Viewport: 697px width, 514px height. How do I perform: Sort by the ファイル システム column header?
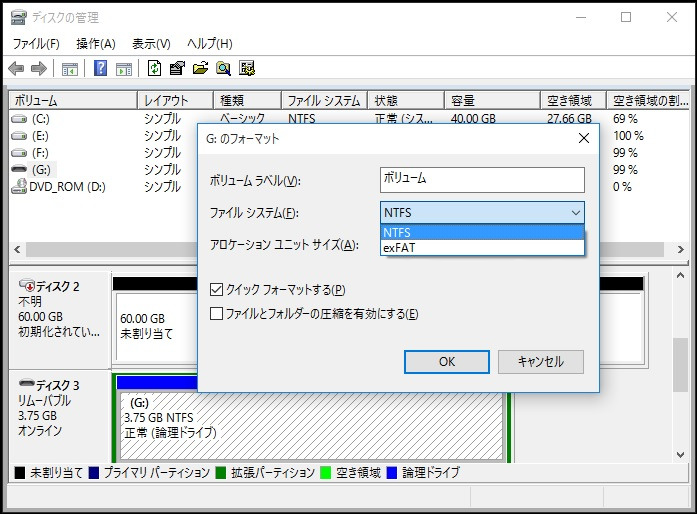324,100
